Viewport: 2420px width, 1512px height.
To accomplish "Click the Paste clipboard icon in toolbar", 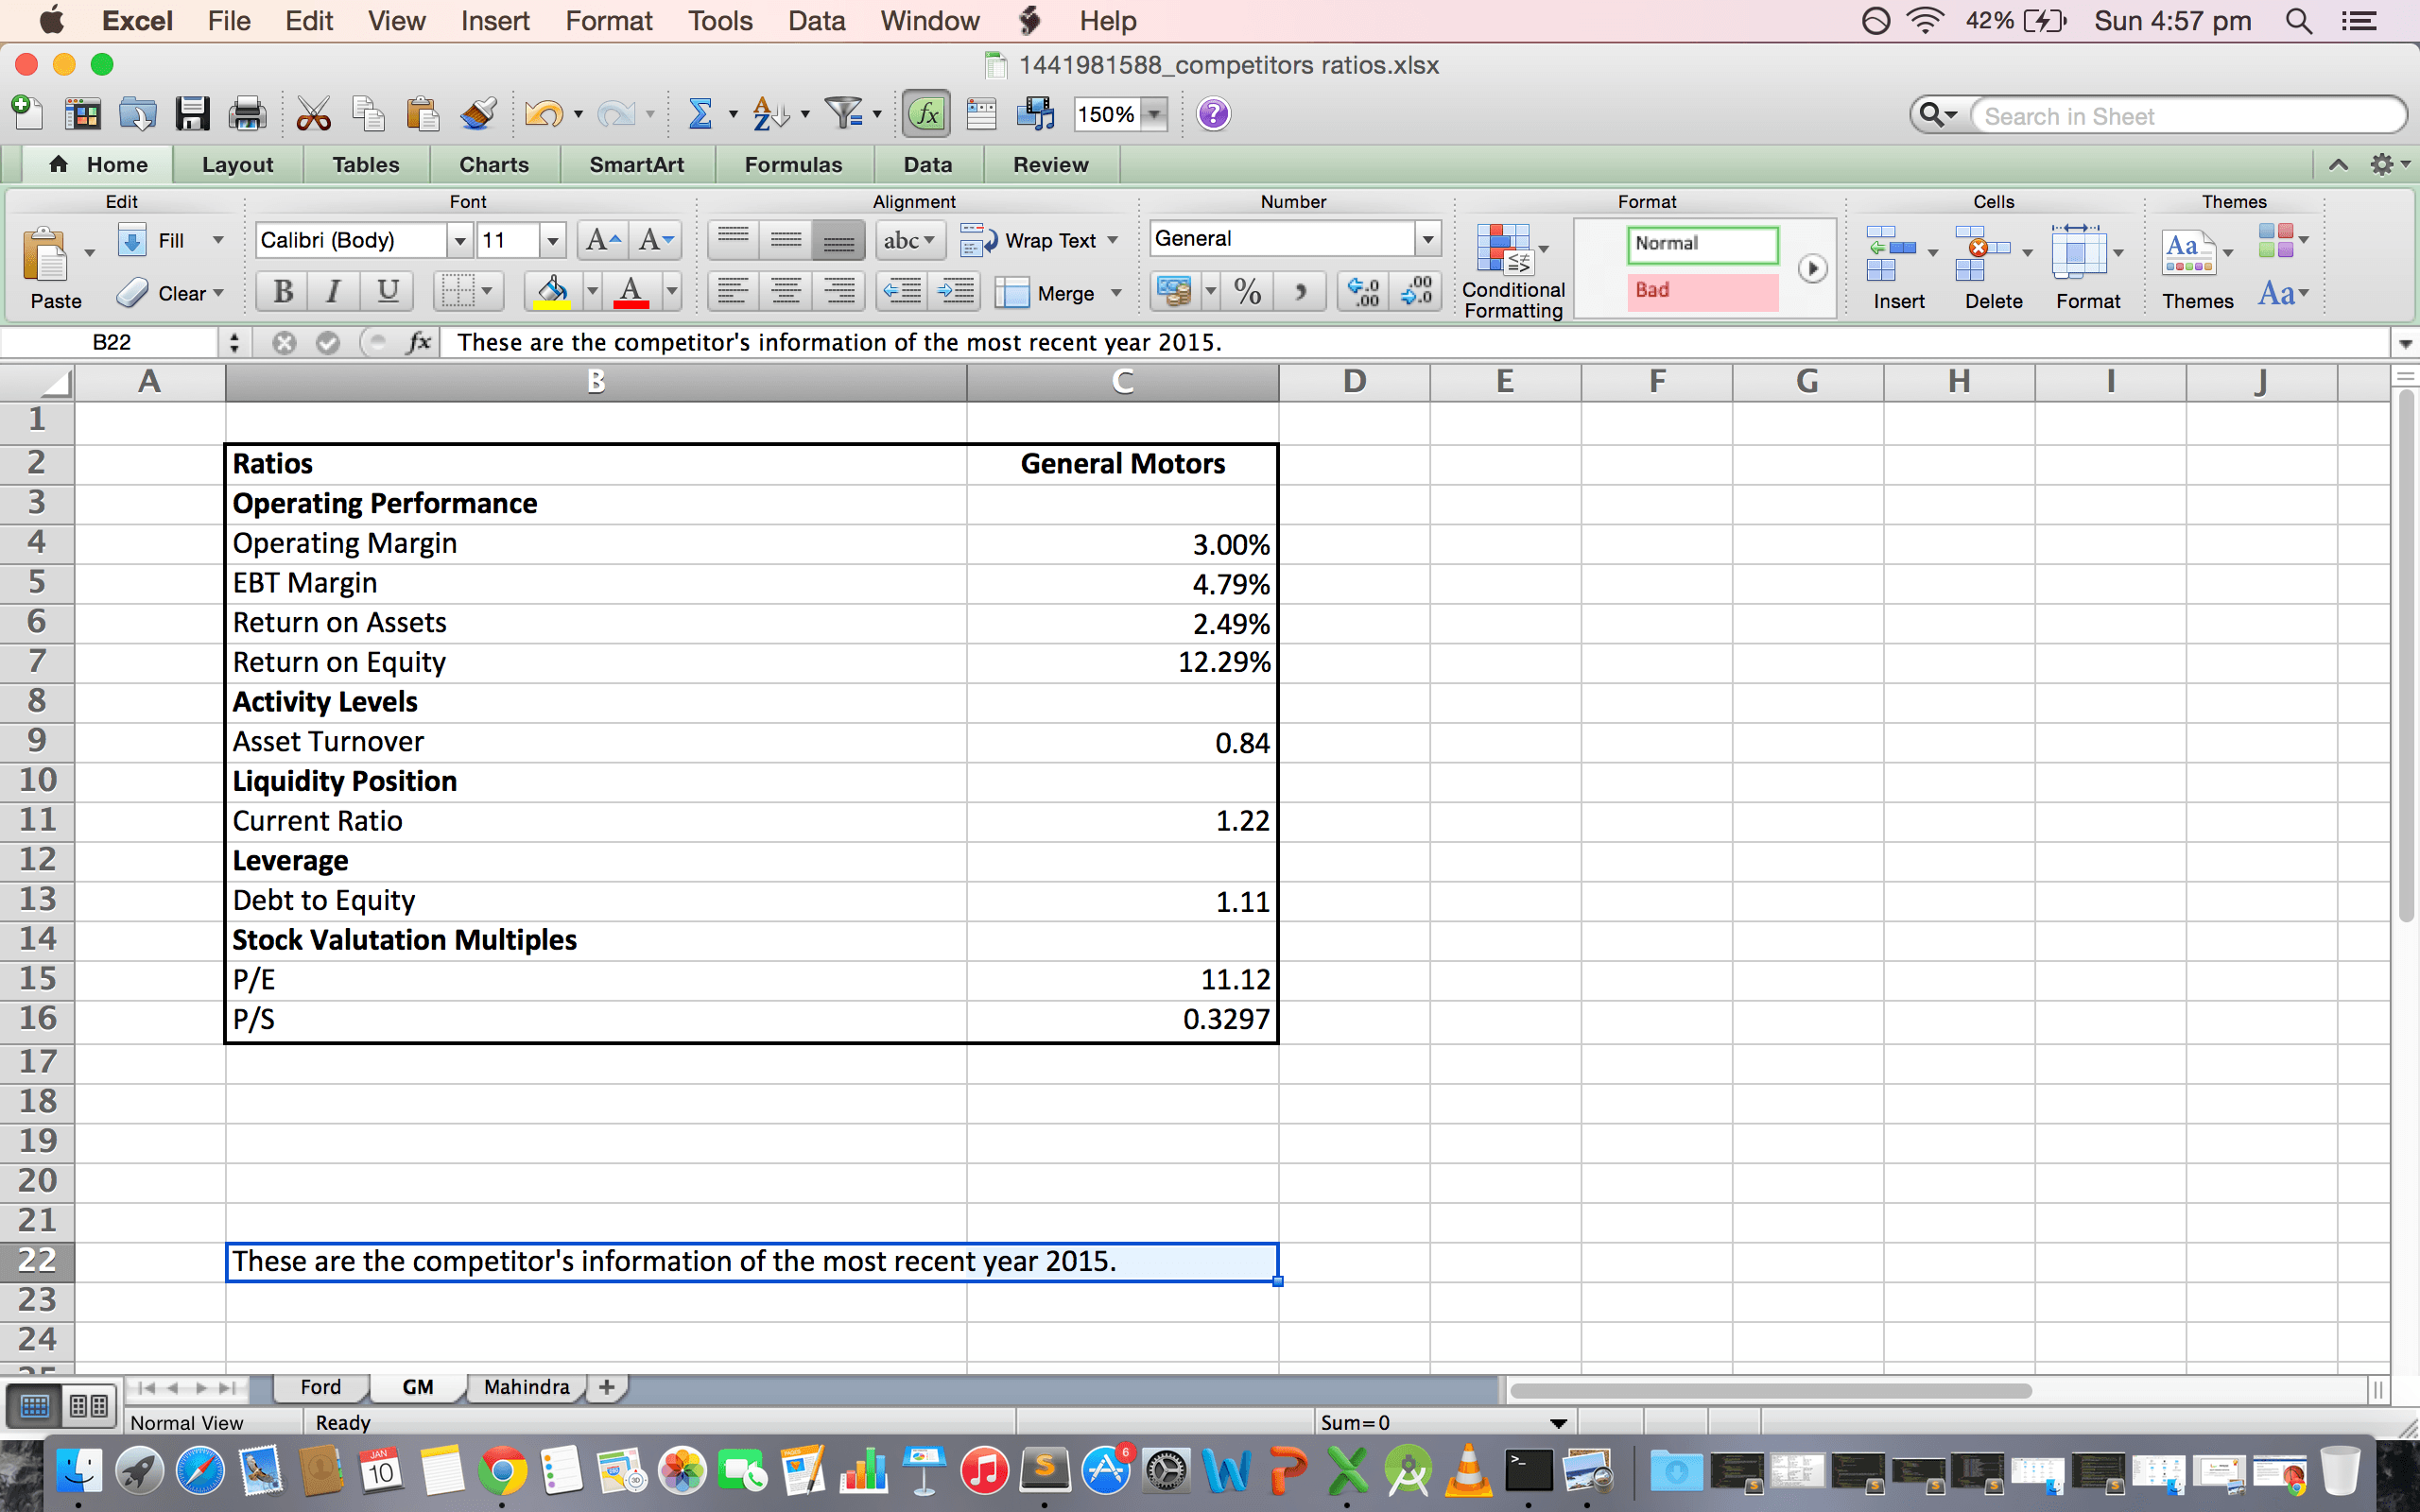I will (423, 114).
